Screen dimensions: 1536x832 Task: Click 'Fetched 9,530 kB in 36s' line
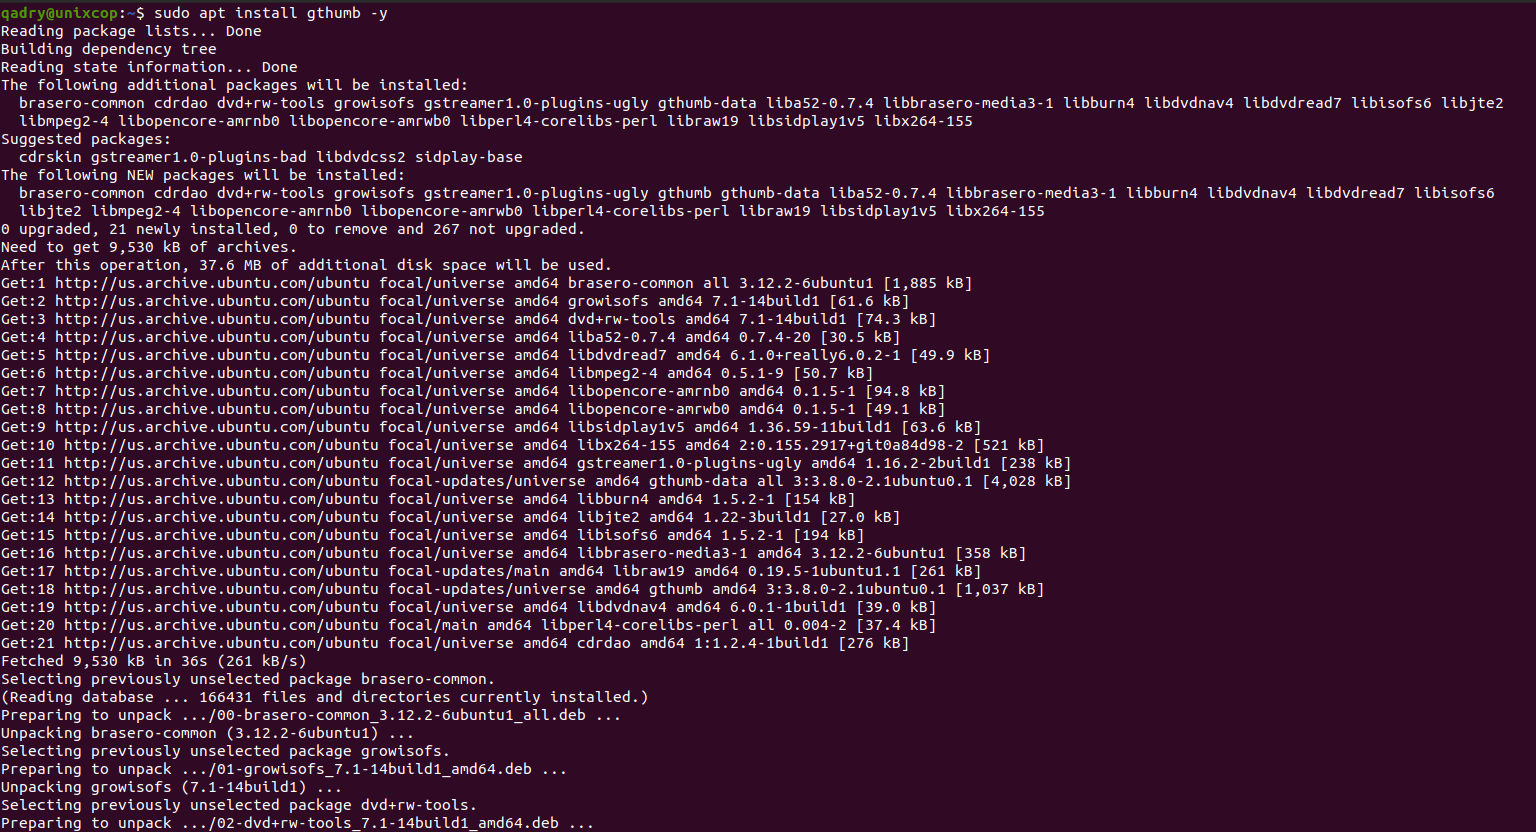pos(154,661)
